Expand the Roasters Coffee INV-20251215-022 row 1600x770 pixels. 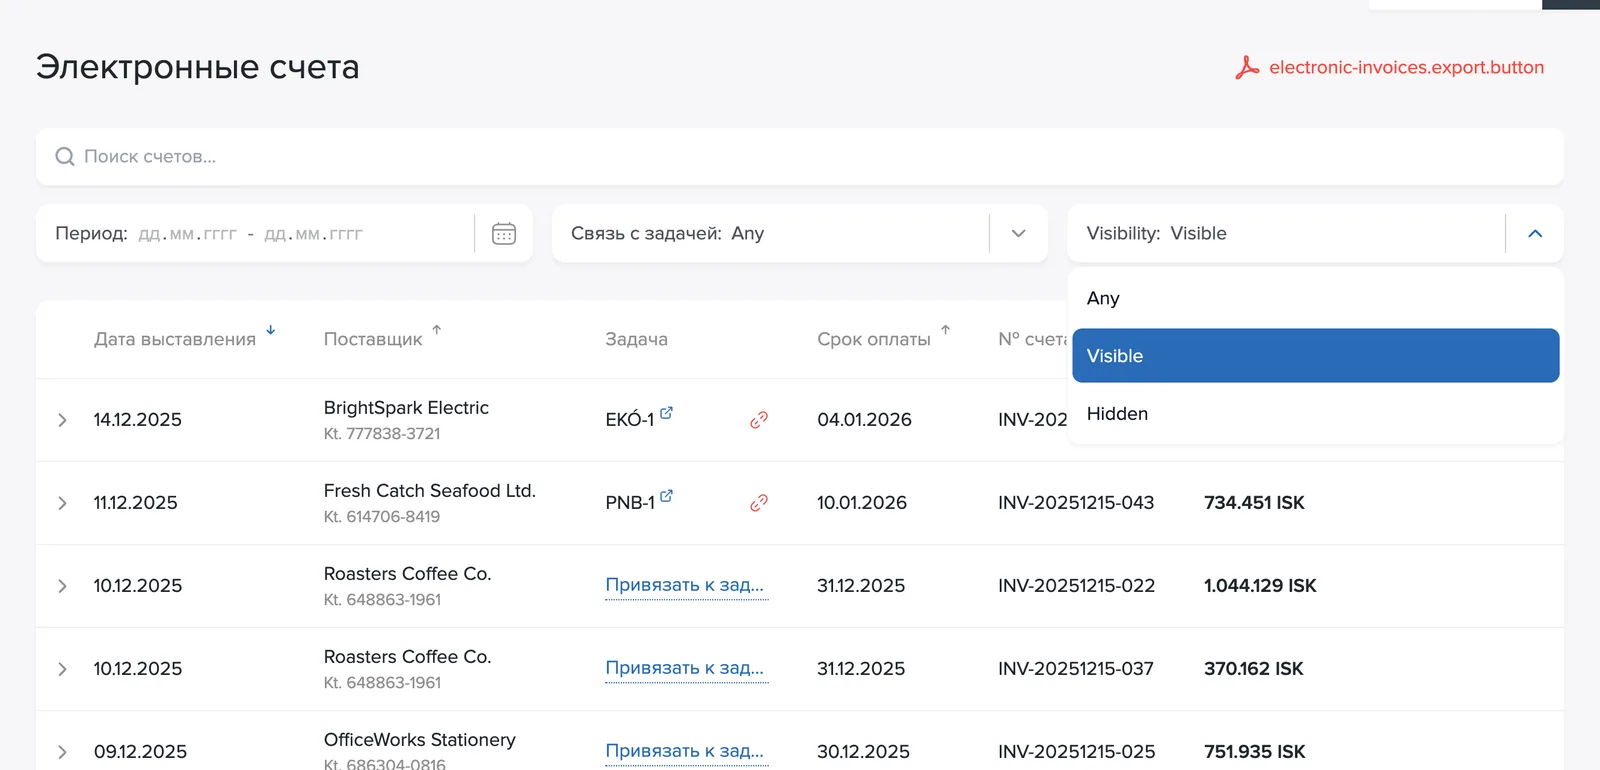62,586
